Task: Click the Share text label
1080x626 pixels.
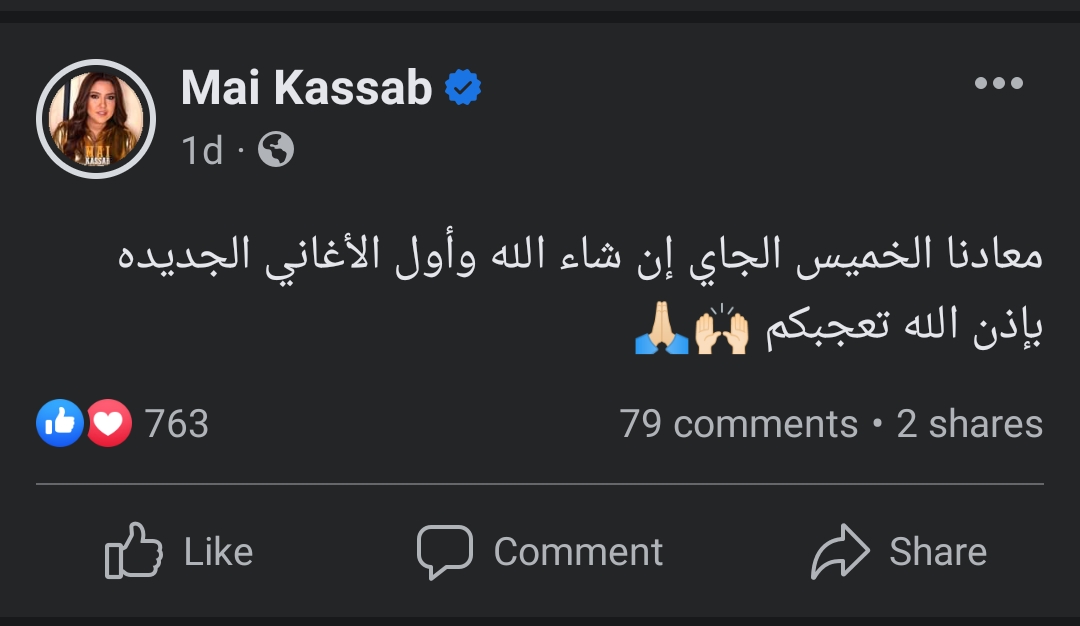Action: 938,552
